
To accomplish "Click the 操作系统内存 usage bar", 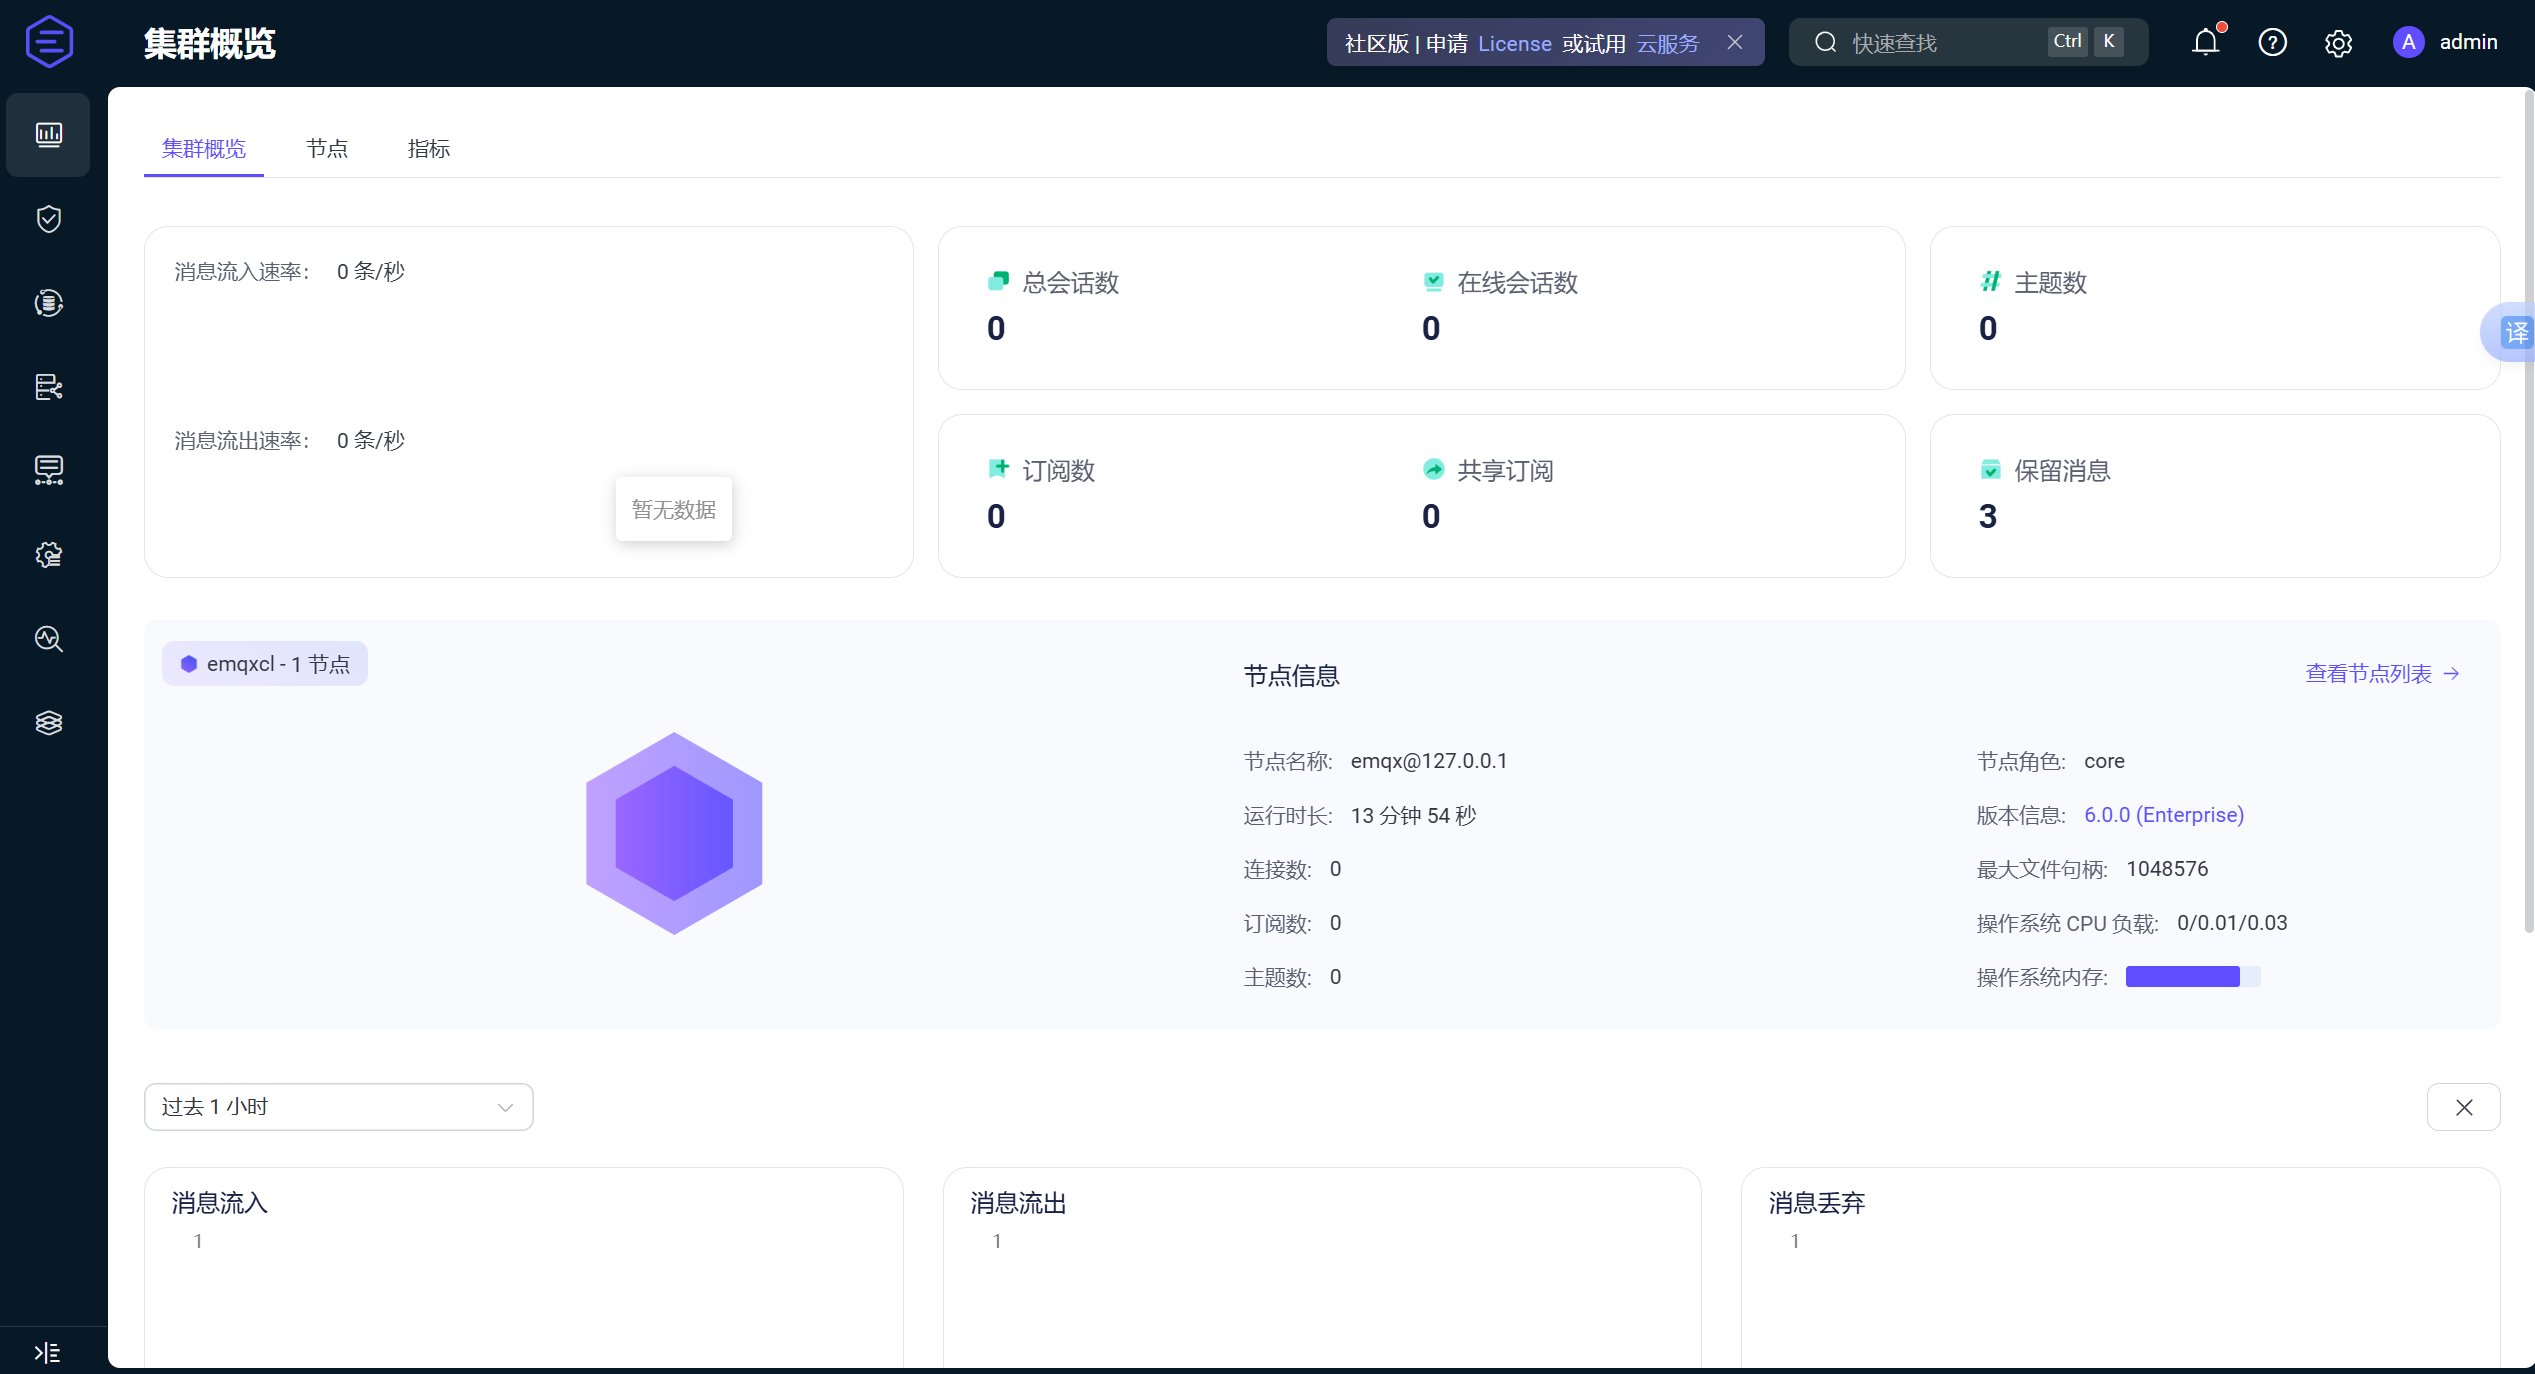I will pos(2192,977).
